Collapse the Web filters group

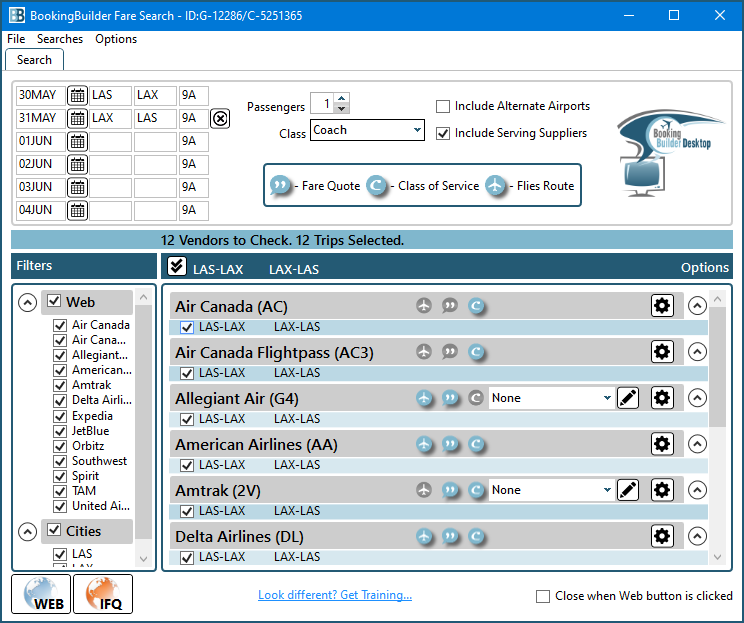click(28, 303)
